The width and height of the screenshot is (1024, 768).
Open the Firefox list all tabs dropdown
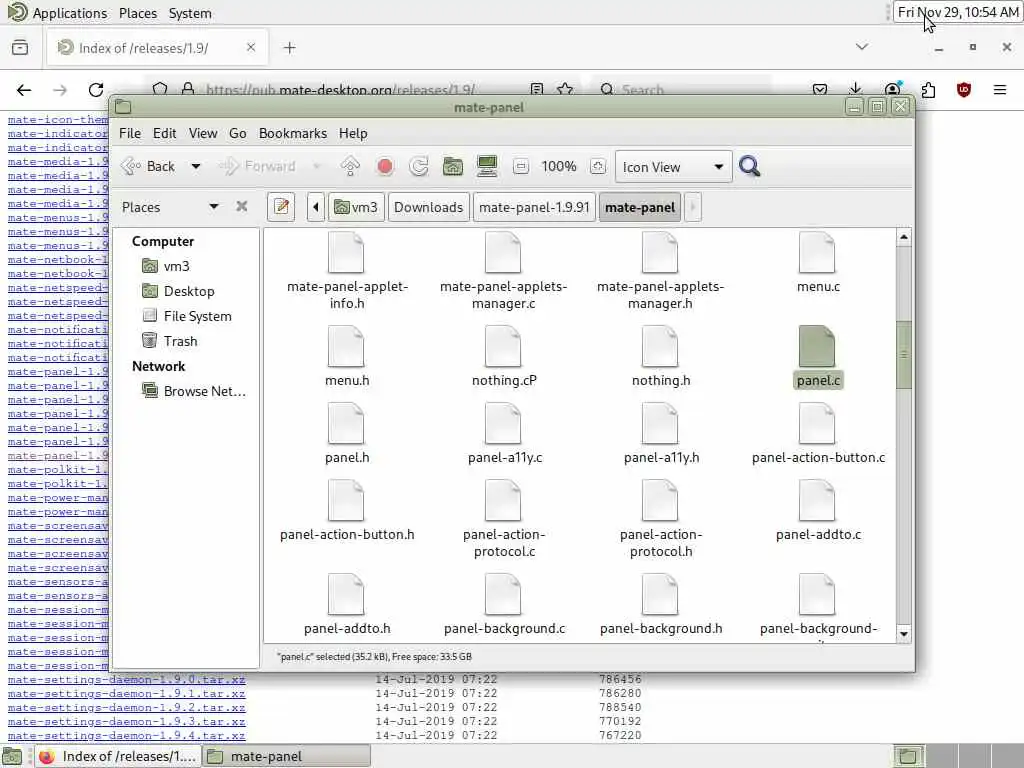862,47
